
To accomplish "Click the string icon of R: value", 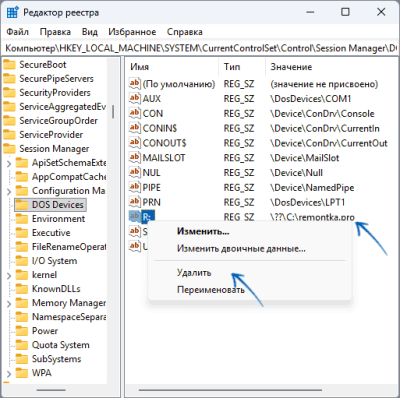I will tap(135, 216).
